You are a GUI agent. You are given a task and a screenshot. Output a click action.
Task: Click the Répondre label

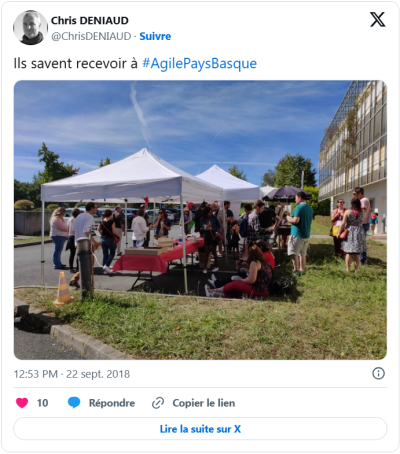[112, 403]
